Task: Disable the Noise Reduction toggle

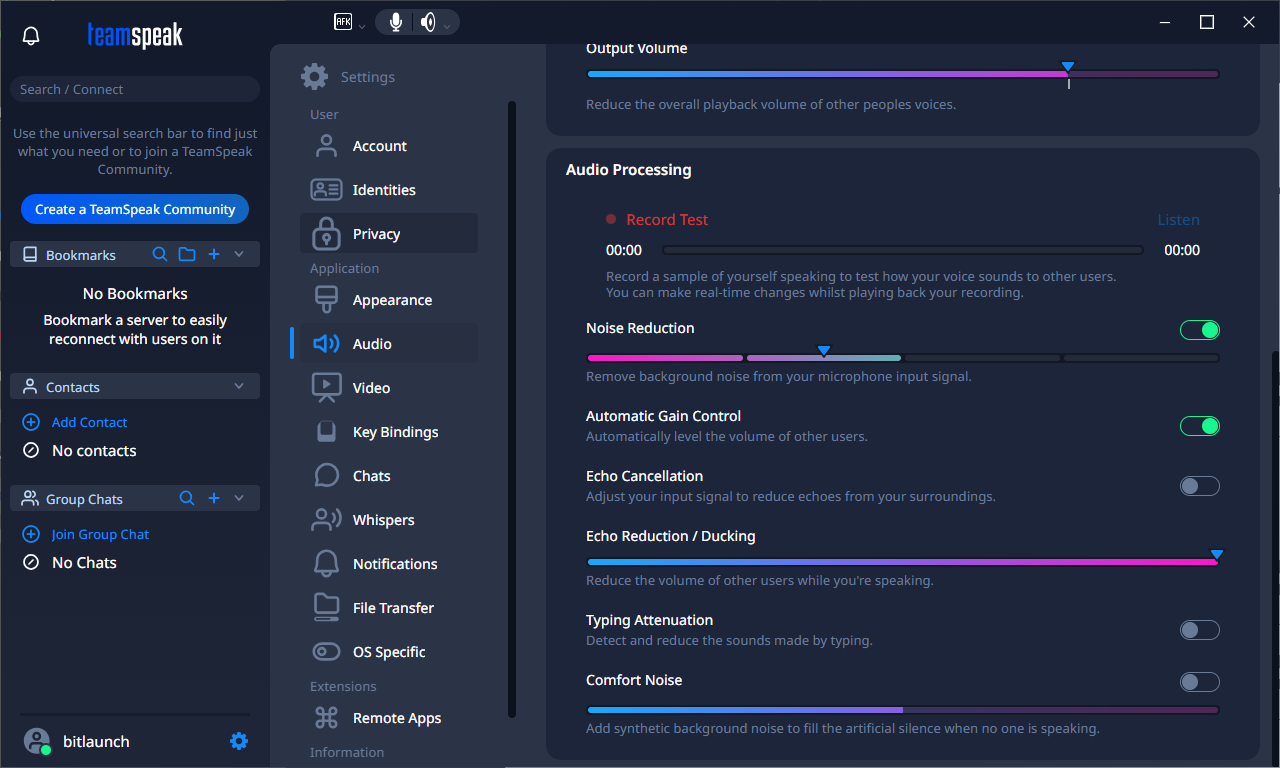Action: (x=1199, y=330)
